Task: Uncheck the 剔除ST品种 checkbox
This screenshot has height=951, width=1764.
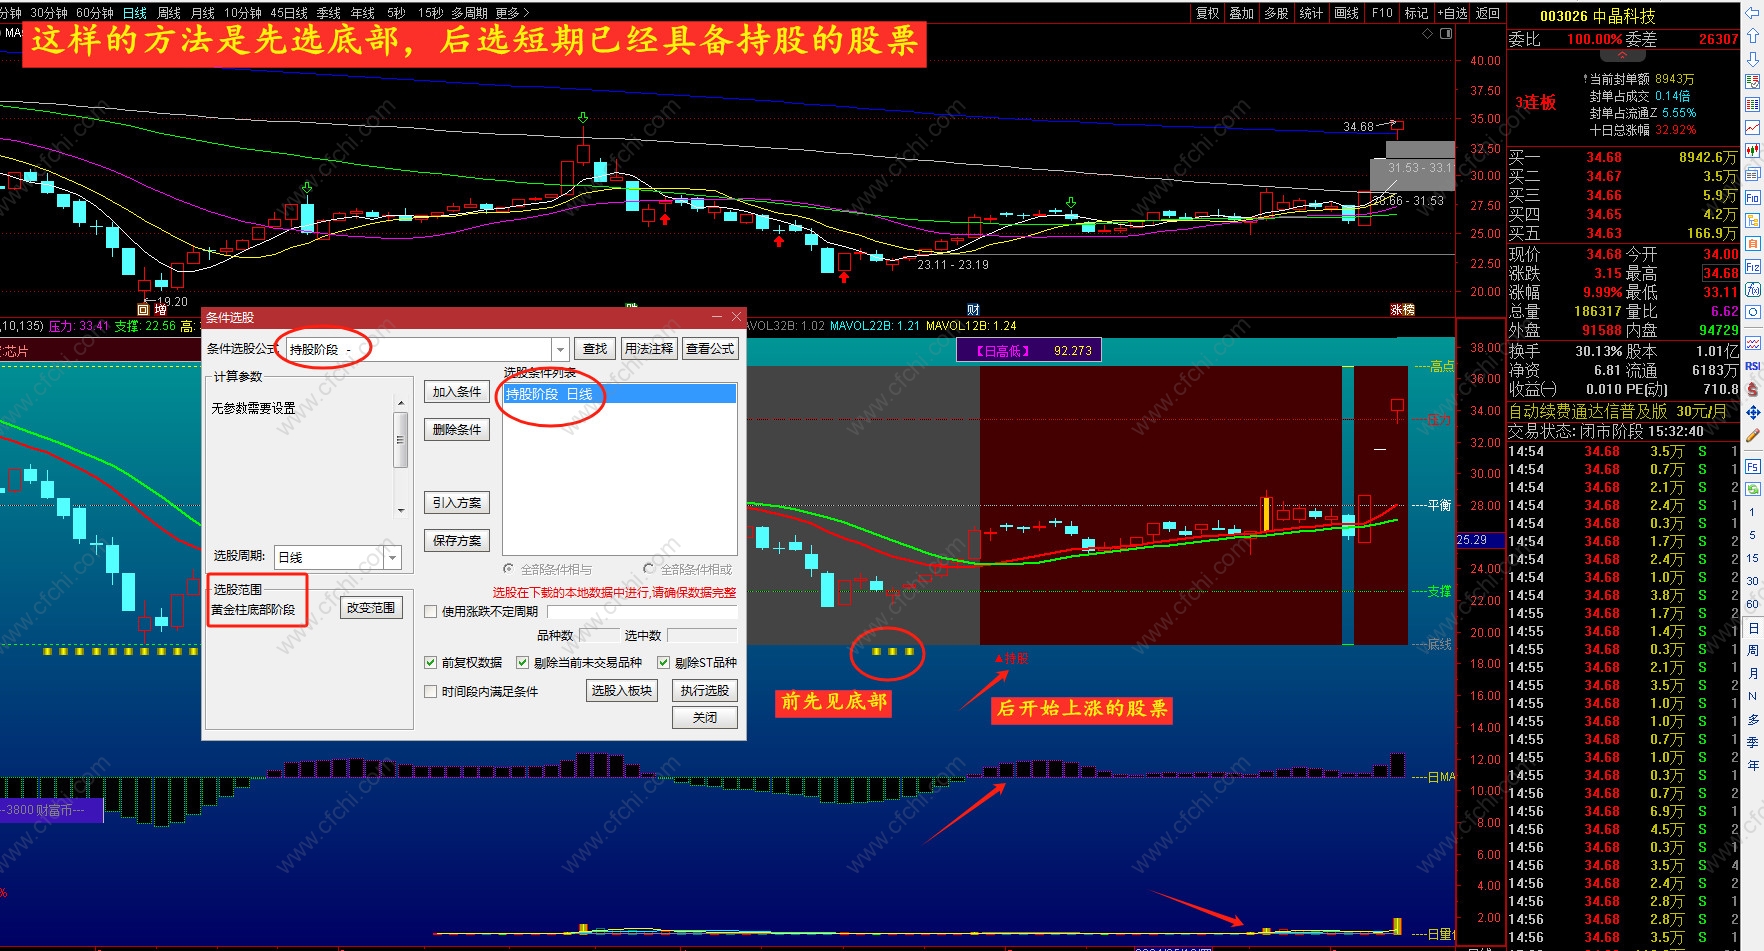Action: [x=663, y=662]
